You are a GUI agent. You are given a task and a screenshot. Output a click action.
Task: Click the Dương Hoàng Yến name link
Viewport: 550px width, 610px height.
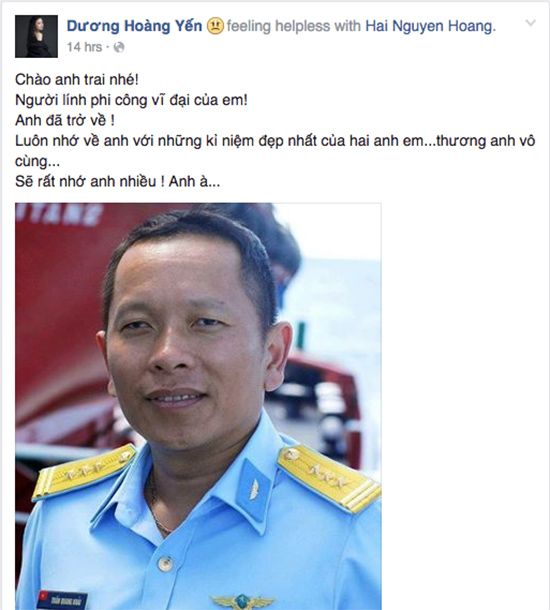(134, 26)
